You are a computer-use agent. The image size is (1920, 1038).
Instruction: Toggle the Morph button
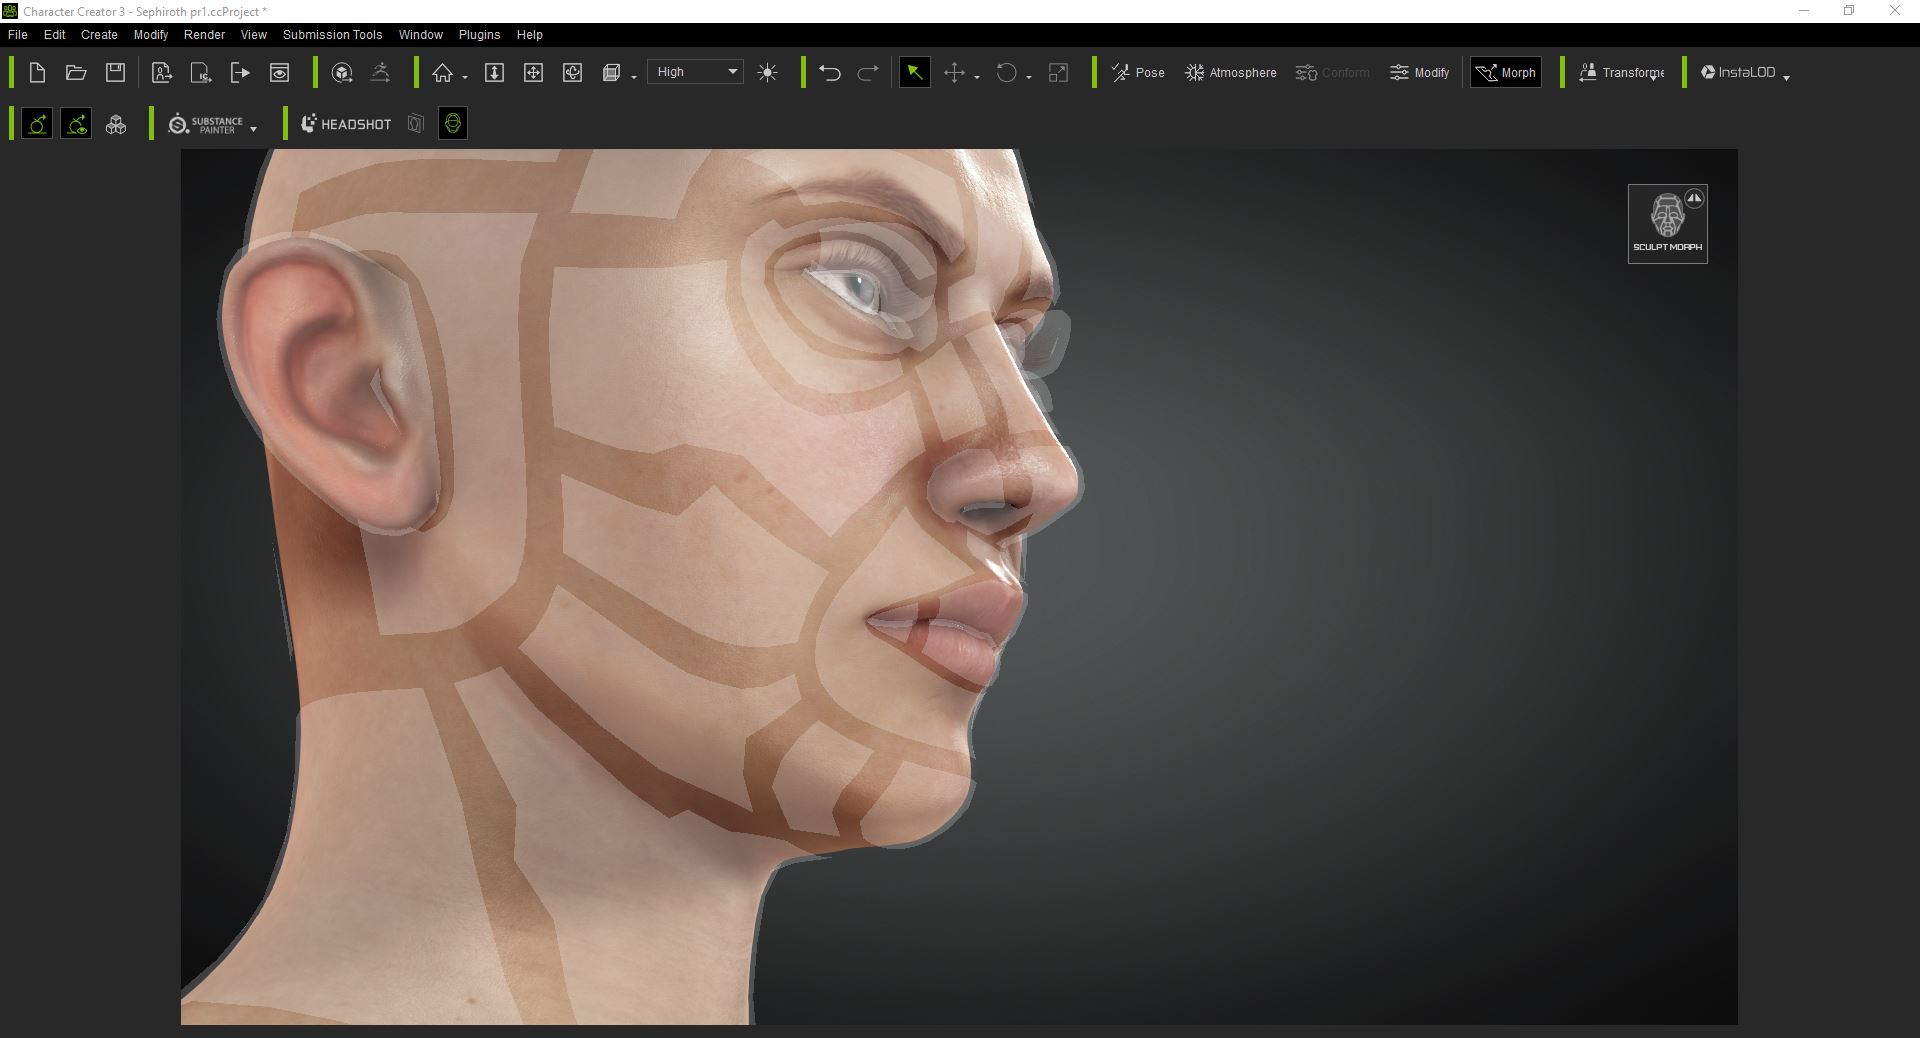click(1506, 72)
